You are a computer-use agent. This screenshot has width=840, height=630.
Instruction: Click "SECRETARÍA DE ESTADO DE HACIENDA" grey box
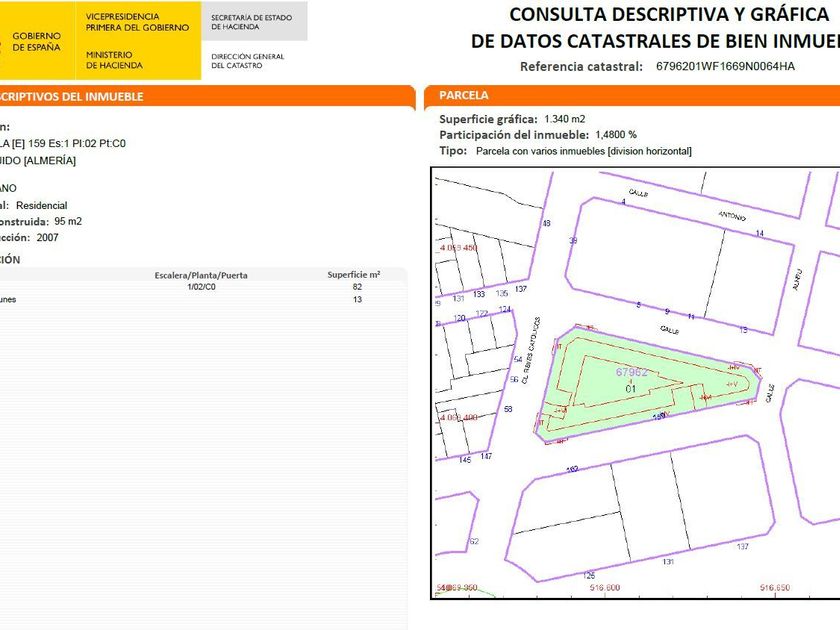click(x=254, y=21)
